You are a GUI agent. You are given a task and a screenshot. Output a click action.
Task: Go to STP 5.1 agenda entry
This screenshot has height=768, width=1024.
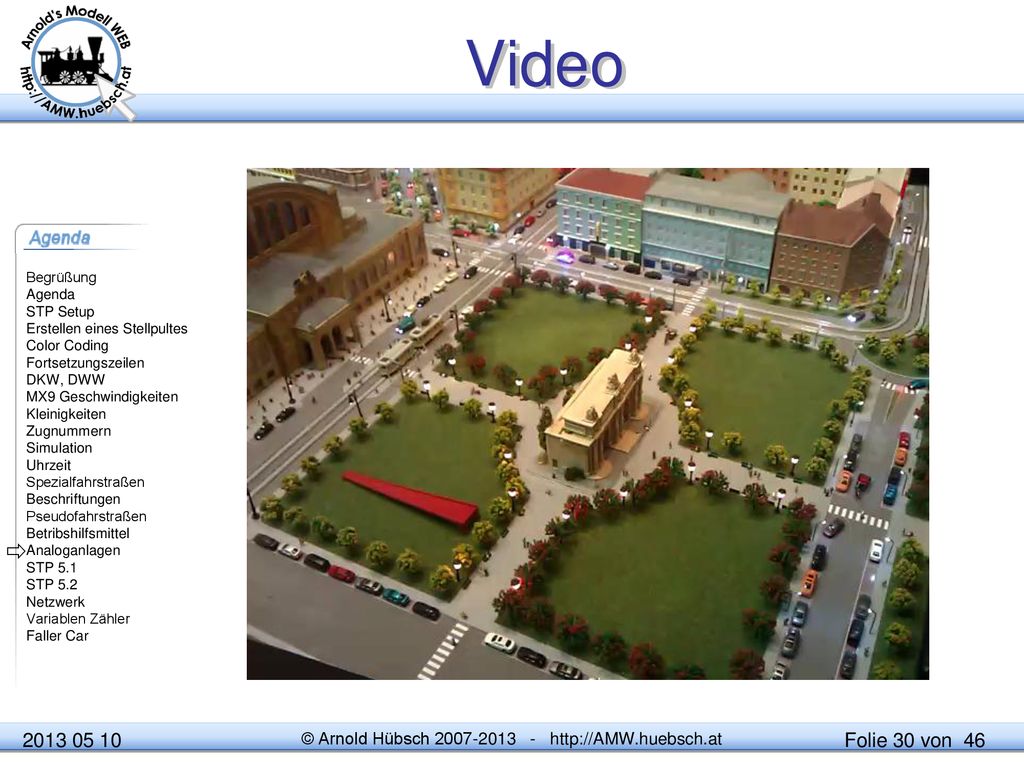[x=51, y=568]
